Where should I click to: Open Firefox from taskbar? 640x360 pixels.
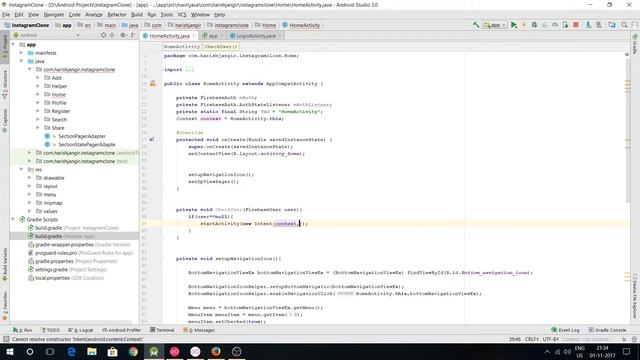pyautogui.click(x=216, y=351)
